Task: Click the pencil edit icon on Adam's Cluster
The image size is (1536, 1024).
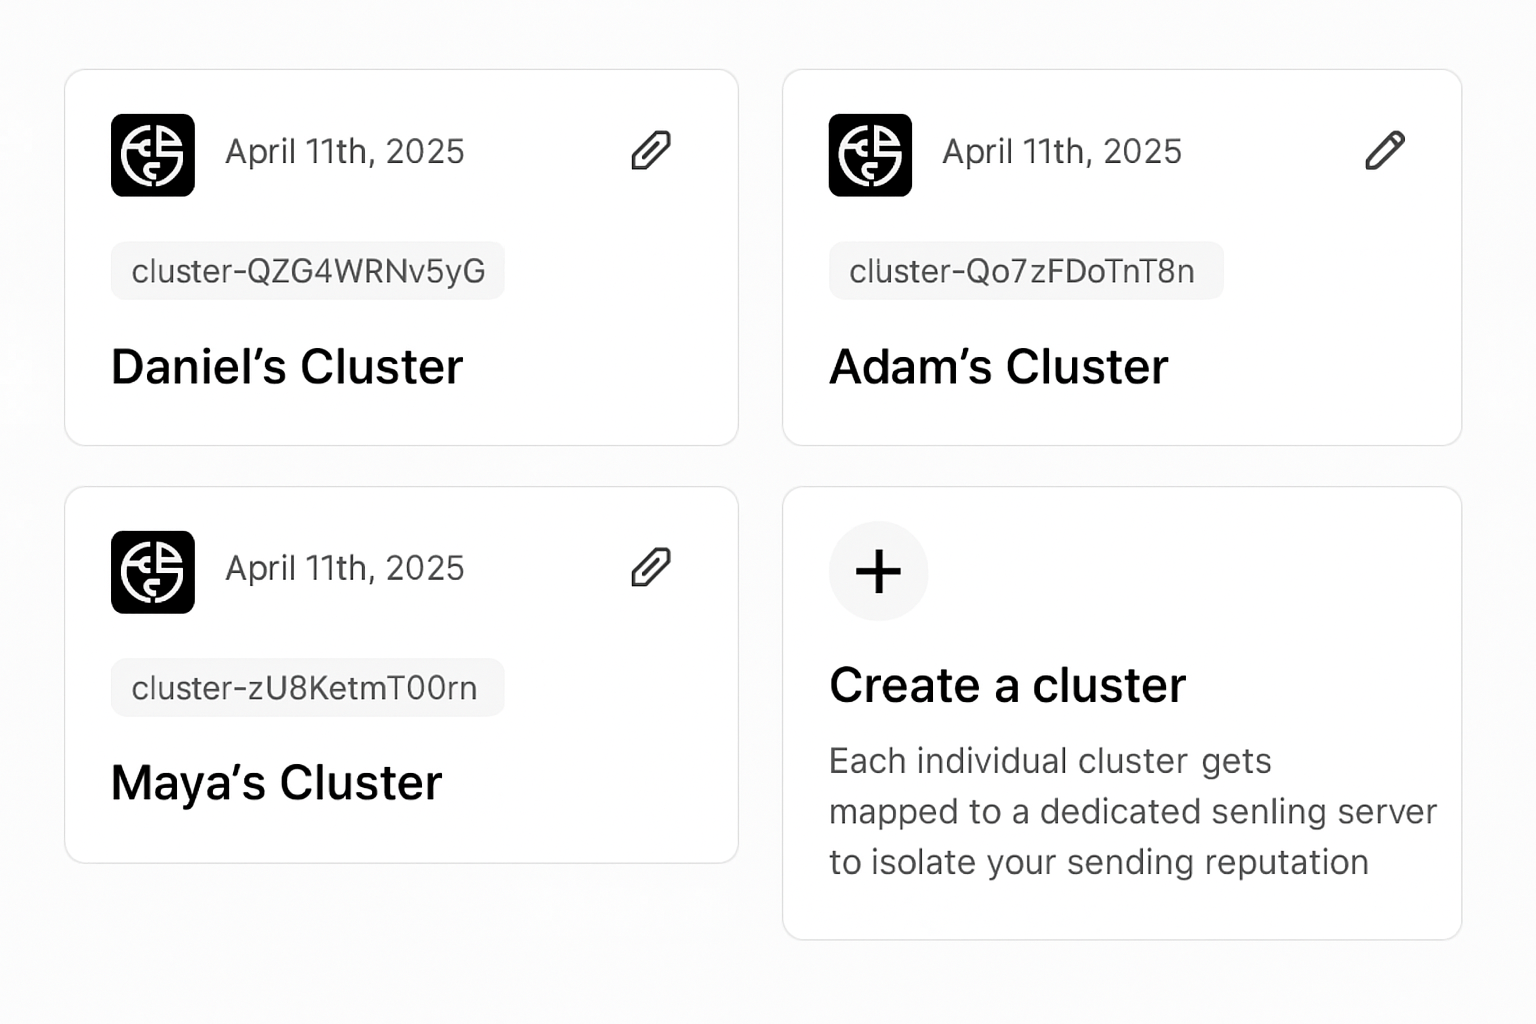Action: 1385,151
